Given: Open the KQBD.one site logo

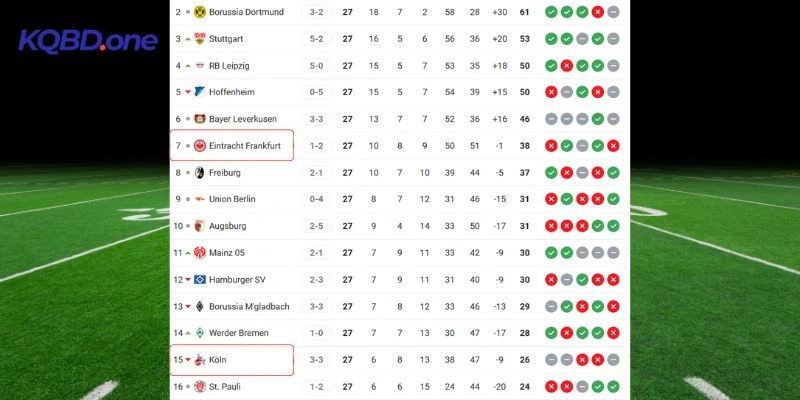Looking at the screenshot, I should (88, 41).
